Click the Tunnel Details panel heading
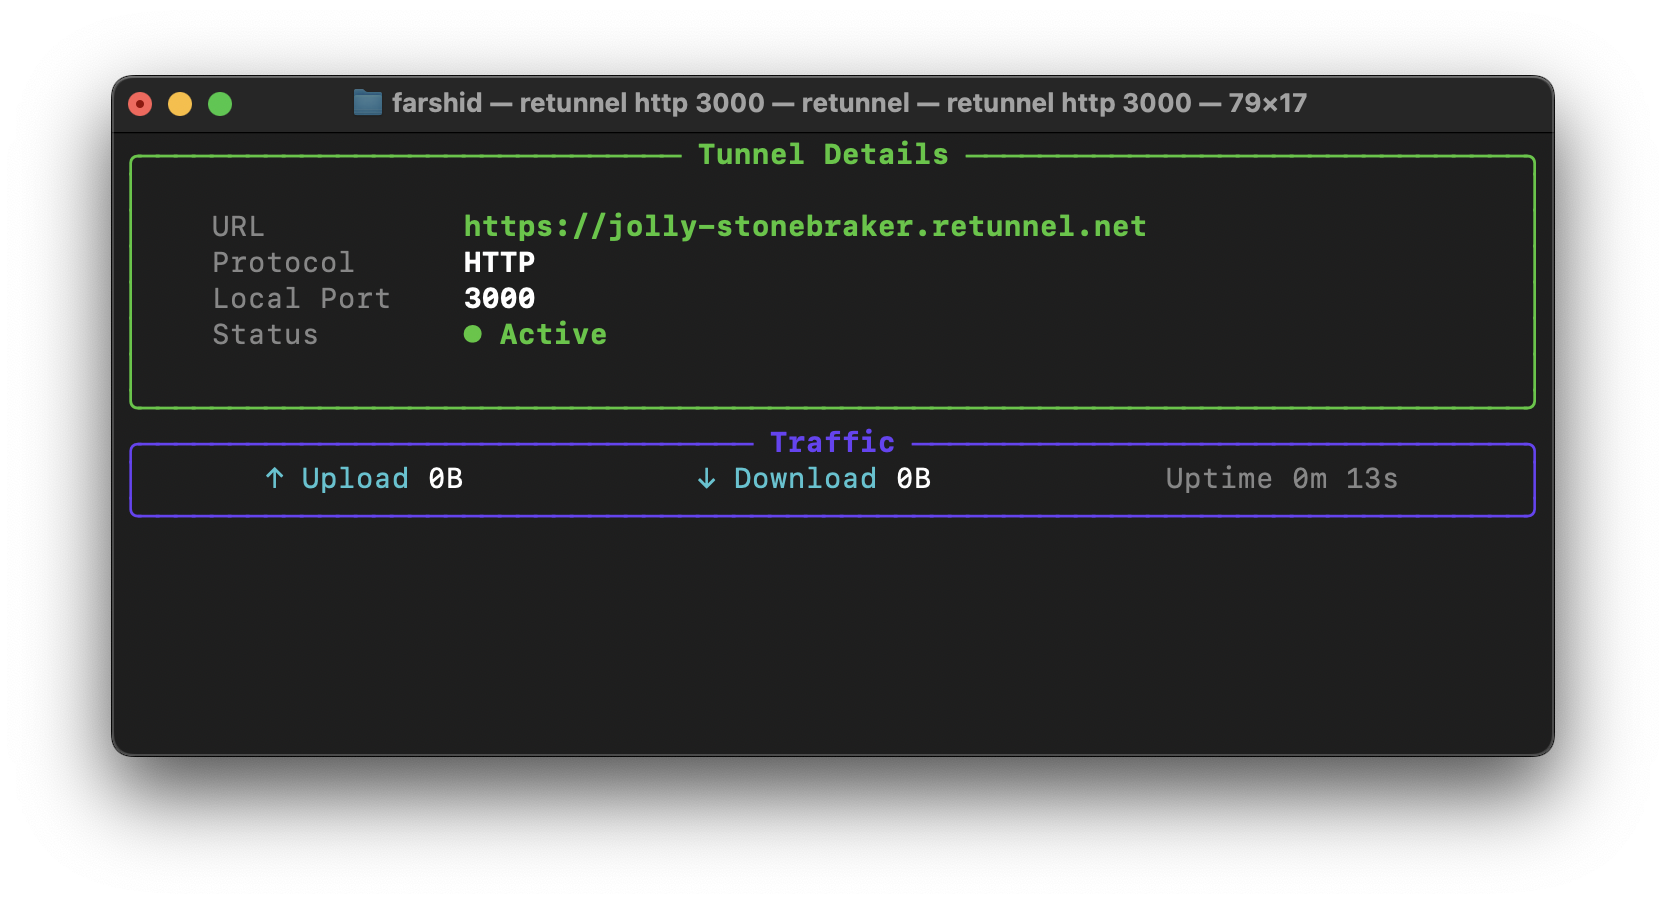Viewport: 1666px width, 904px height. pos(823,154)
